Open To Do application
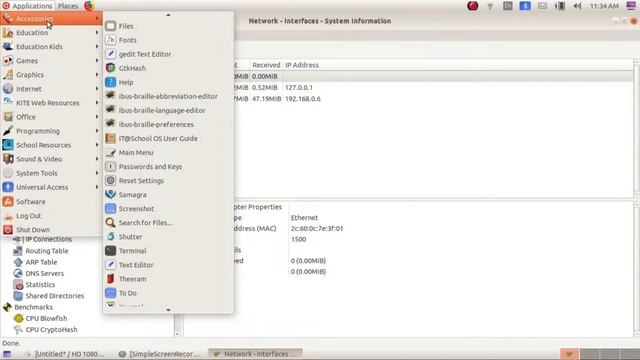The image size is (640, 360). coord(168,293)
